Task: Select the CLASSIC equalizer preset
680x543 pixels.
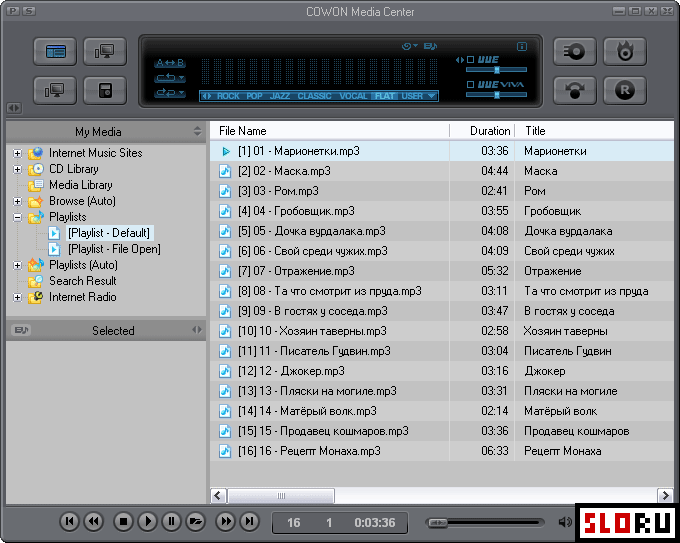Action: coord(314,96)
